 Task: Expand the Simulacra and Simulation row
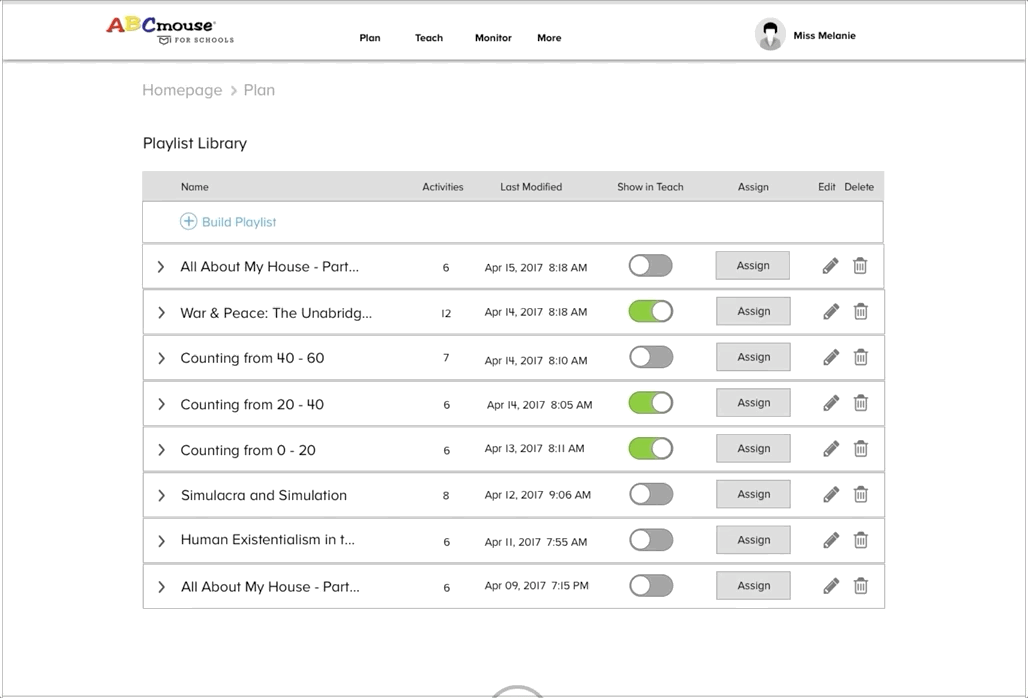point(161,495)
